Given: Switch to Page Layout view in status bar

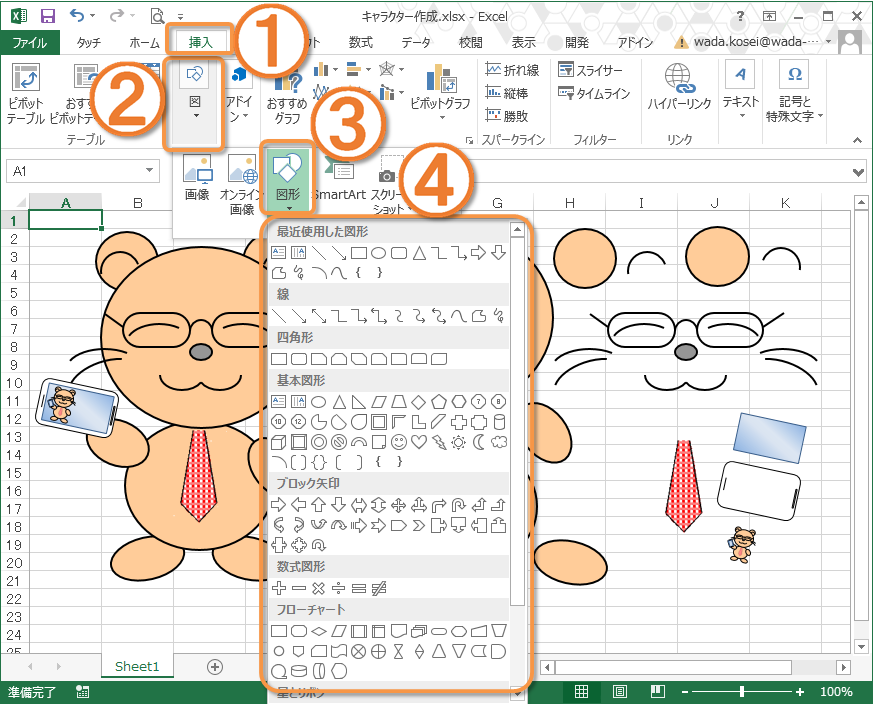Looking at the screenshot, I should [x=620, y=692].
